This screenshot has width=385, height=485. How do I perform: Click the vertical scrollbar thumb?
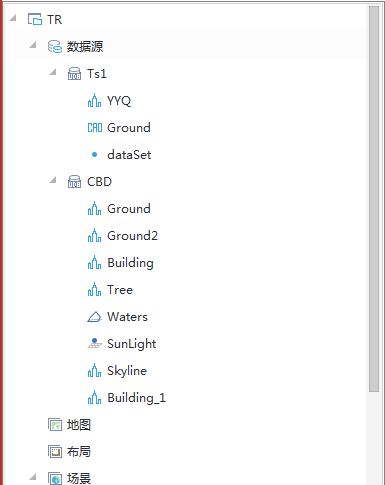[x=374, y=199]
